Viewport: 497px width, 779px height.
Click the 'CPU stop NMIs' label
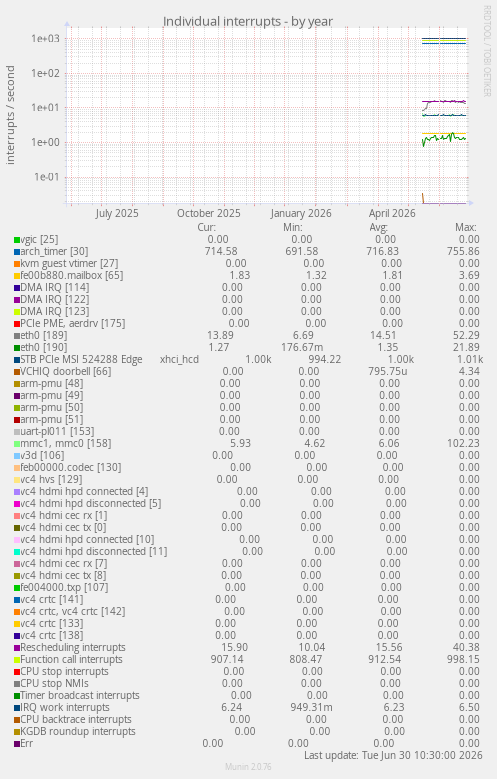pyautogui.click(x=54, y=684)
